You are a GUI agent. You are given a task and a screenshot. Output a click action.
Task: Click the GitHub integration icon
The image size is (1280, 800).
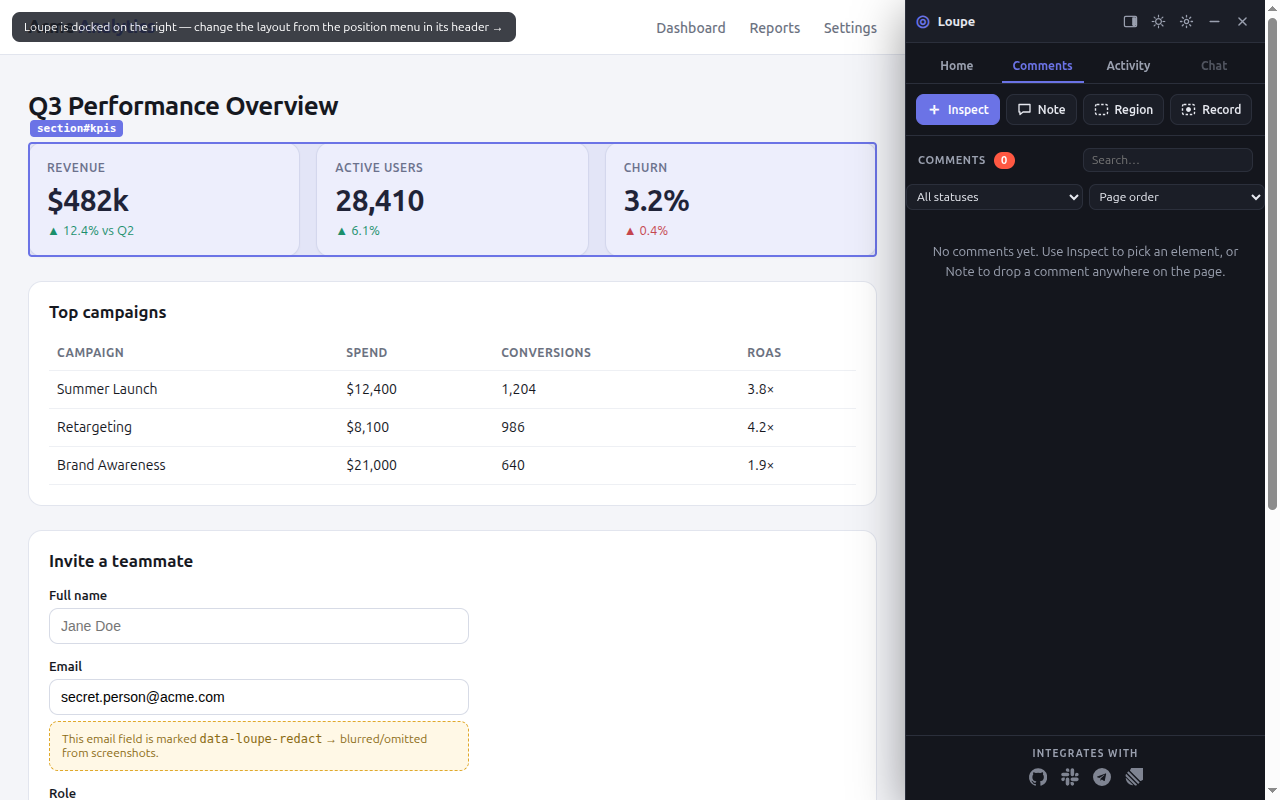[x=1038, y=777]
